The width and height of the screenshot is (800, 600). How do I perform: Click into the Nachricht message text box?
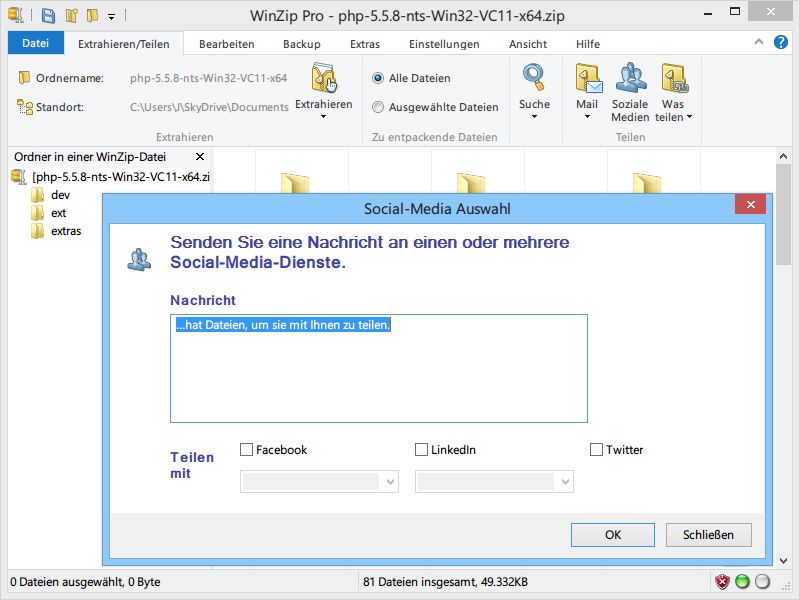click(379, 368)
